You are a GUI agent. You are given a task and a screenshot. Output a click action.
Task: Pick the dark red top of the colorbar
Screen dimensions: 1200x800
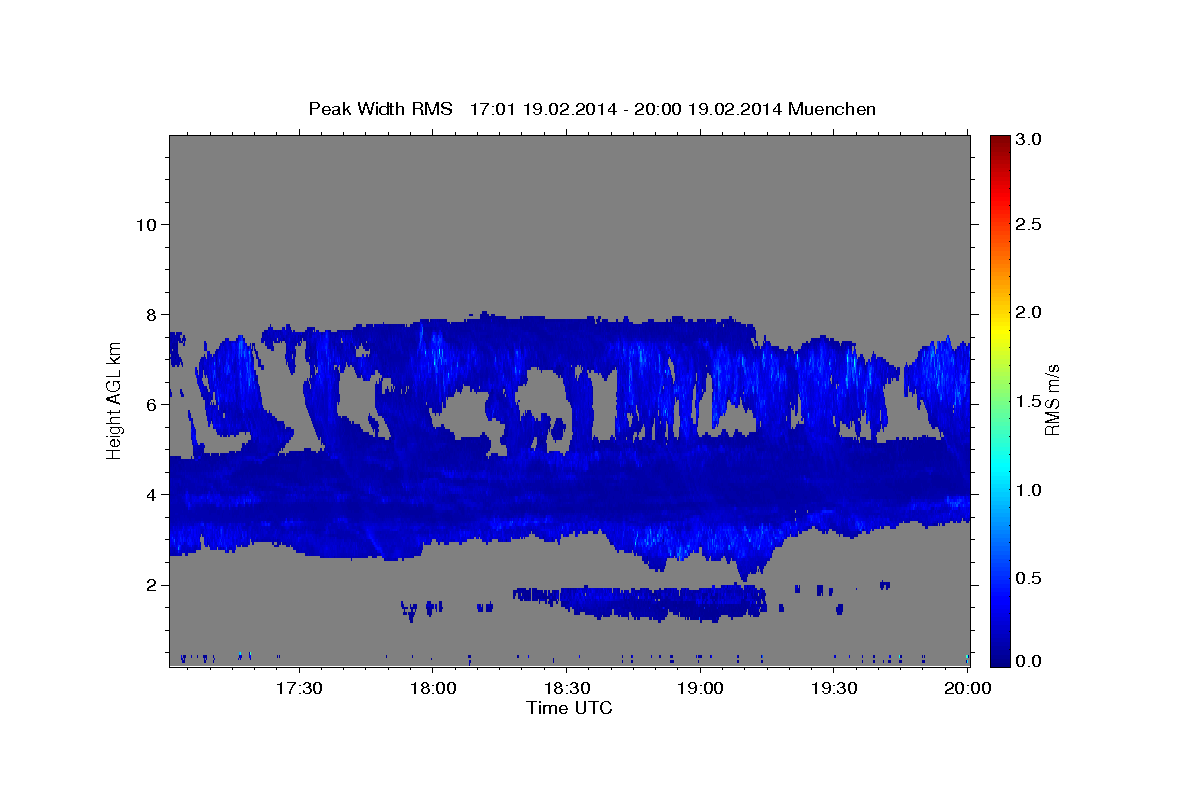tap(999, 142)
